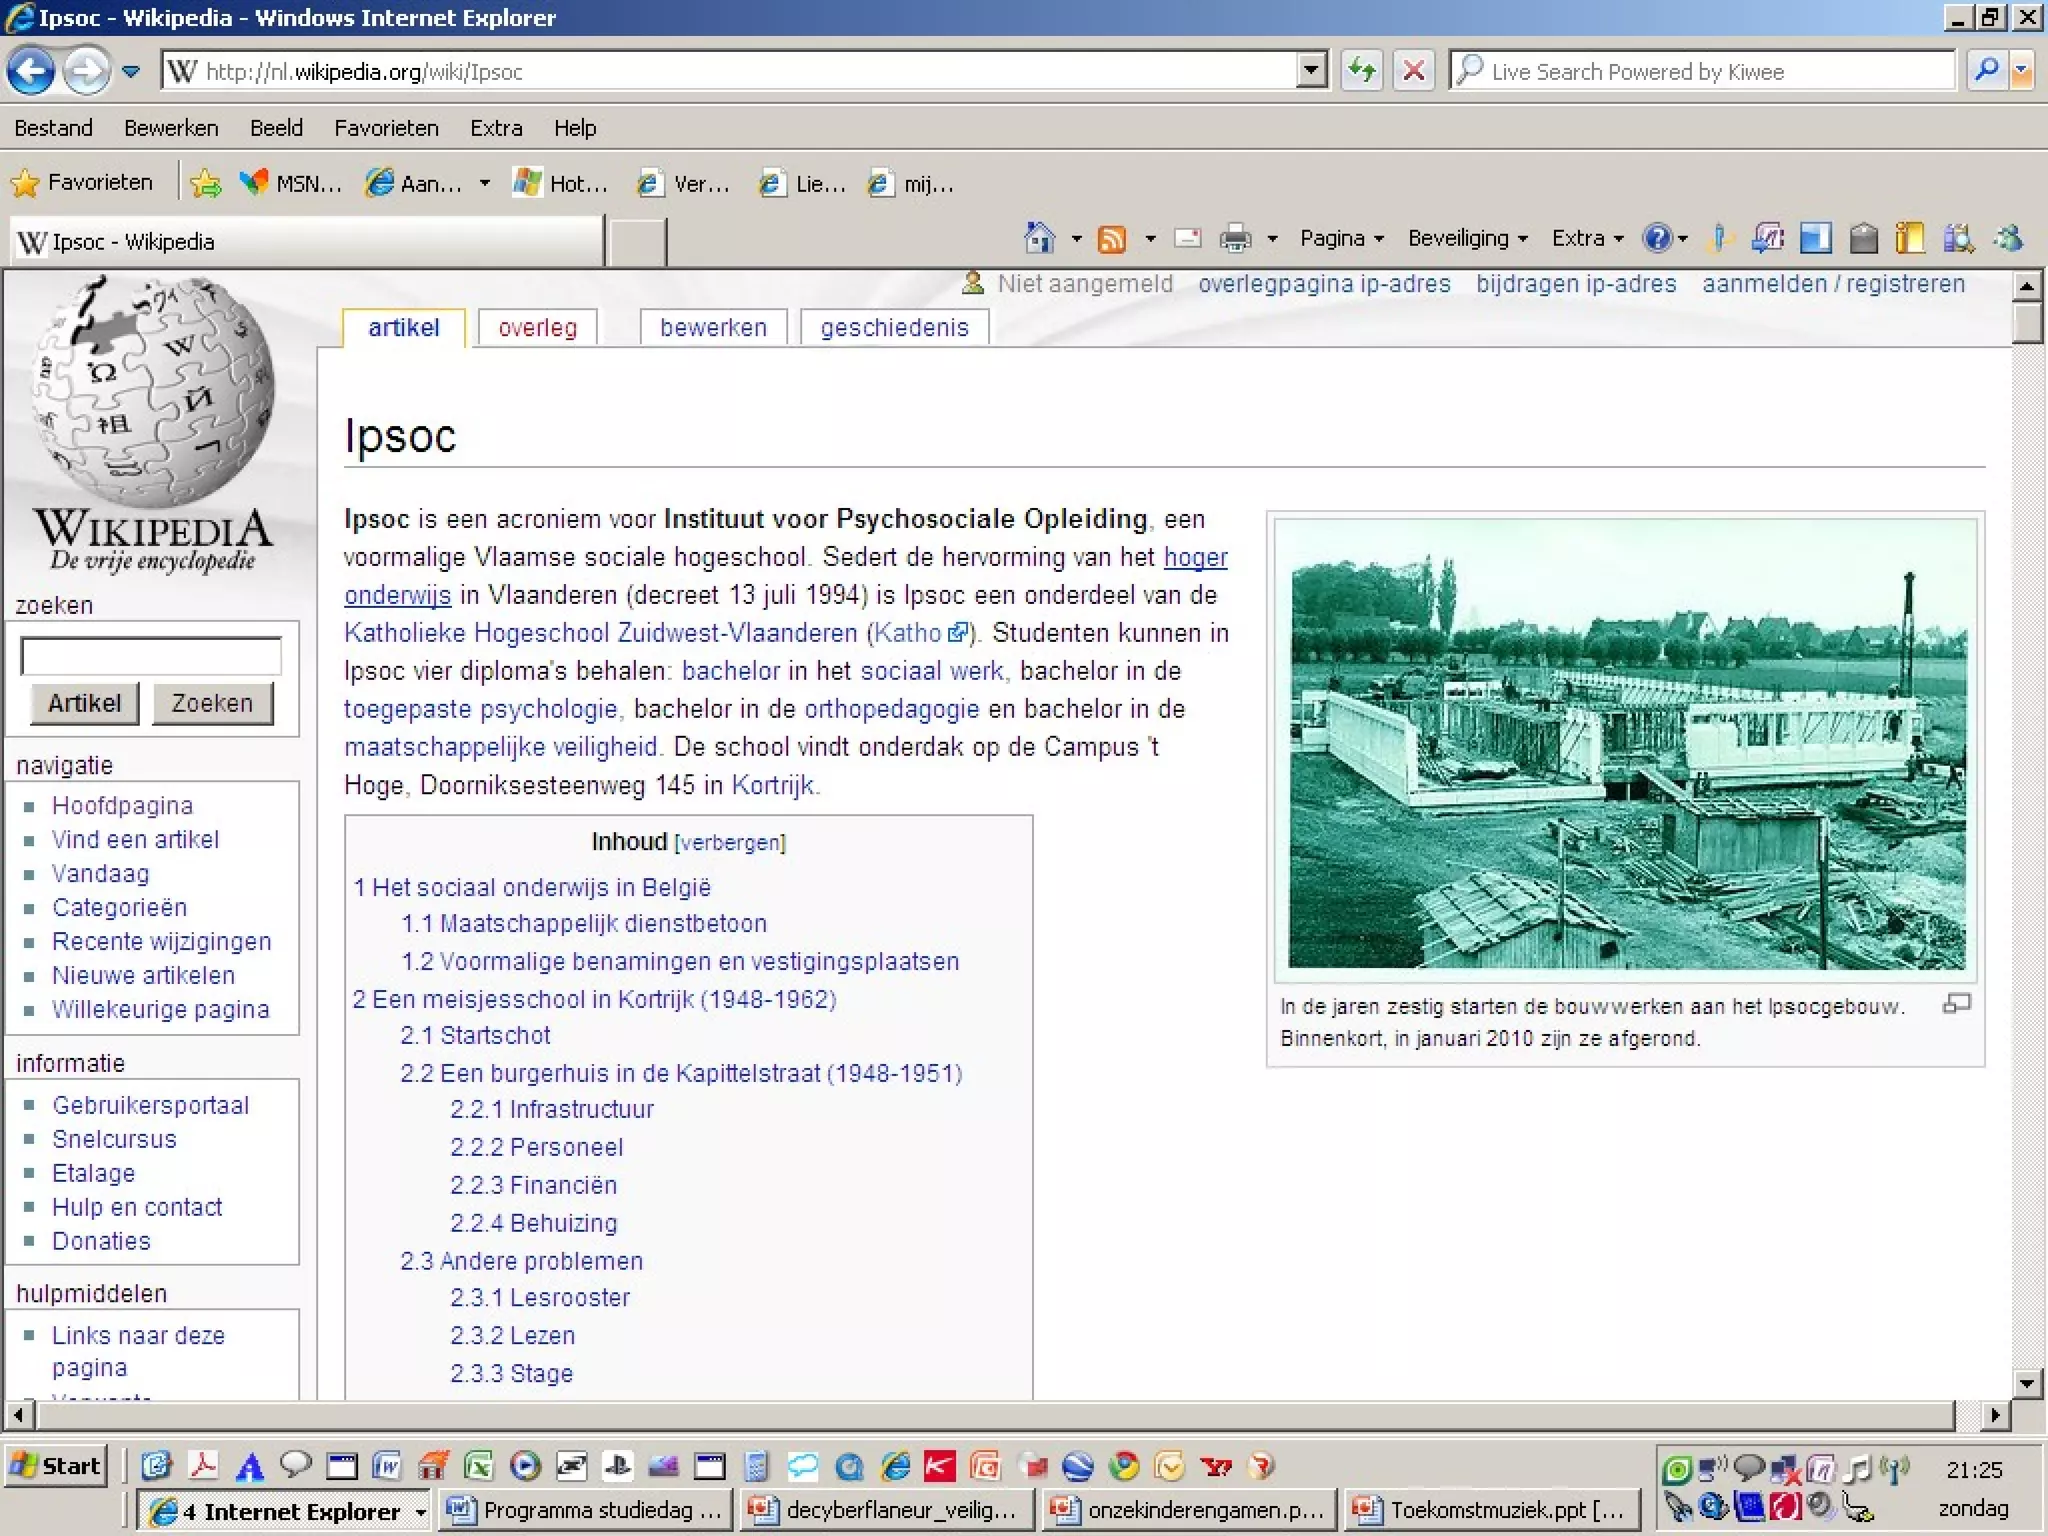Expand the Beveiliging dropdown menu

point(1467,239)
